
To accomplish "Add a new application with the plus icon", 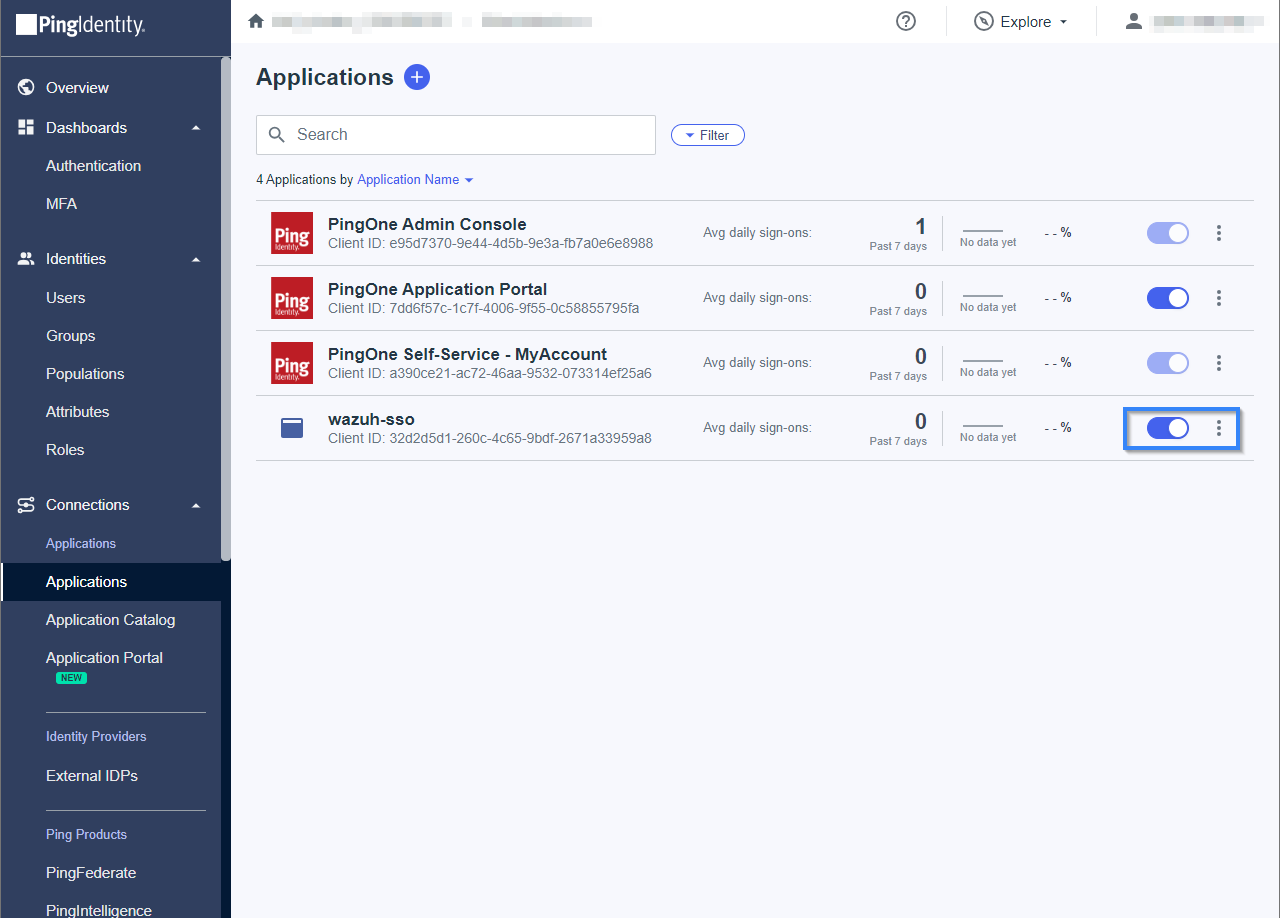I will coord(417,77).
